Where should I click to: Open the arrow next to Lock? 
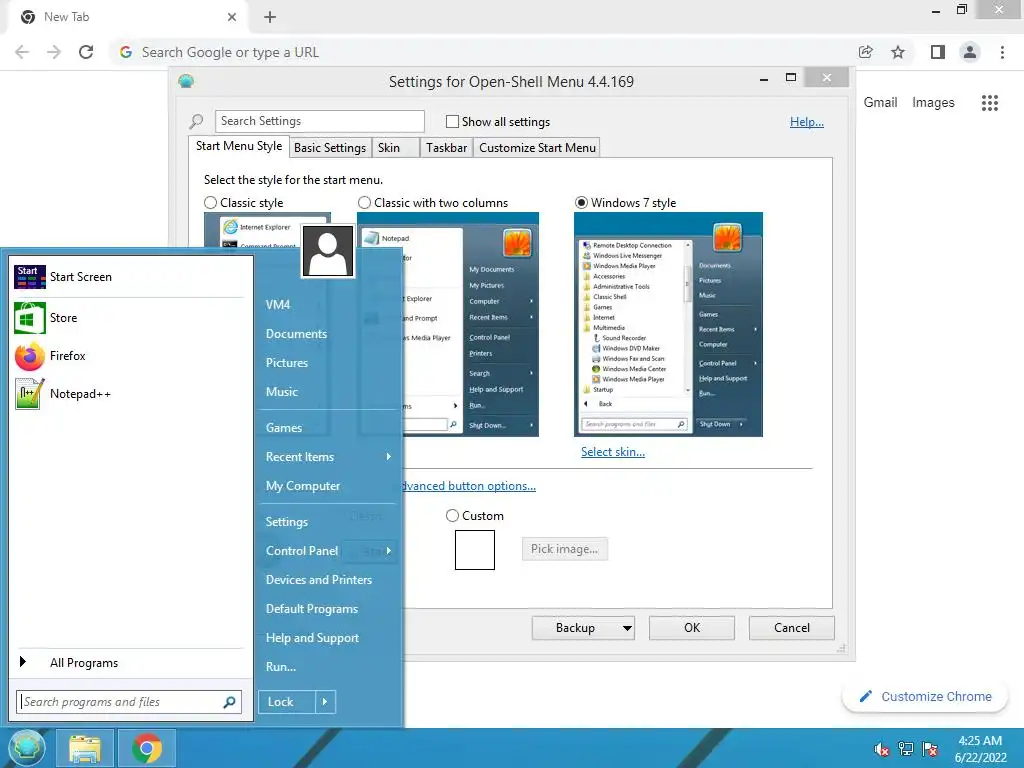coord(325,702)
